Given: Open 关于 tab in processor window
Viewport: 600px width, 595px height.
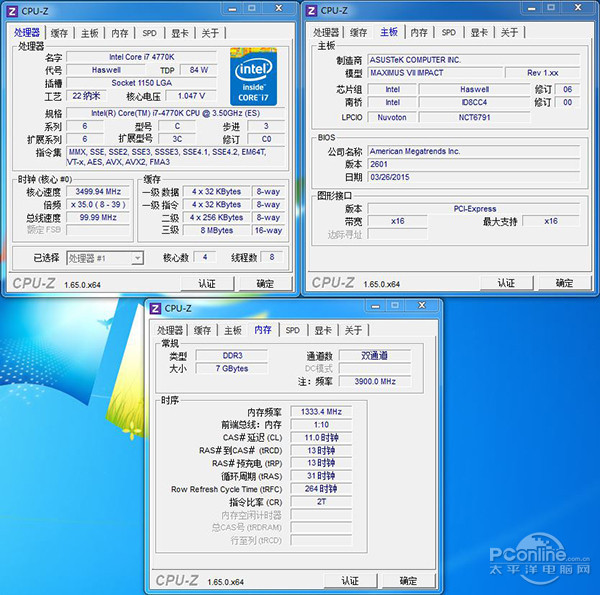Looking at the screenshot, I should [x=210, y=33].
